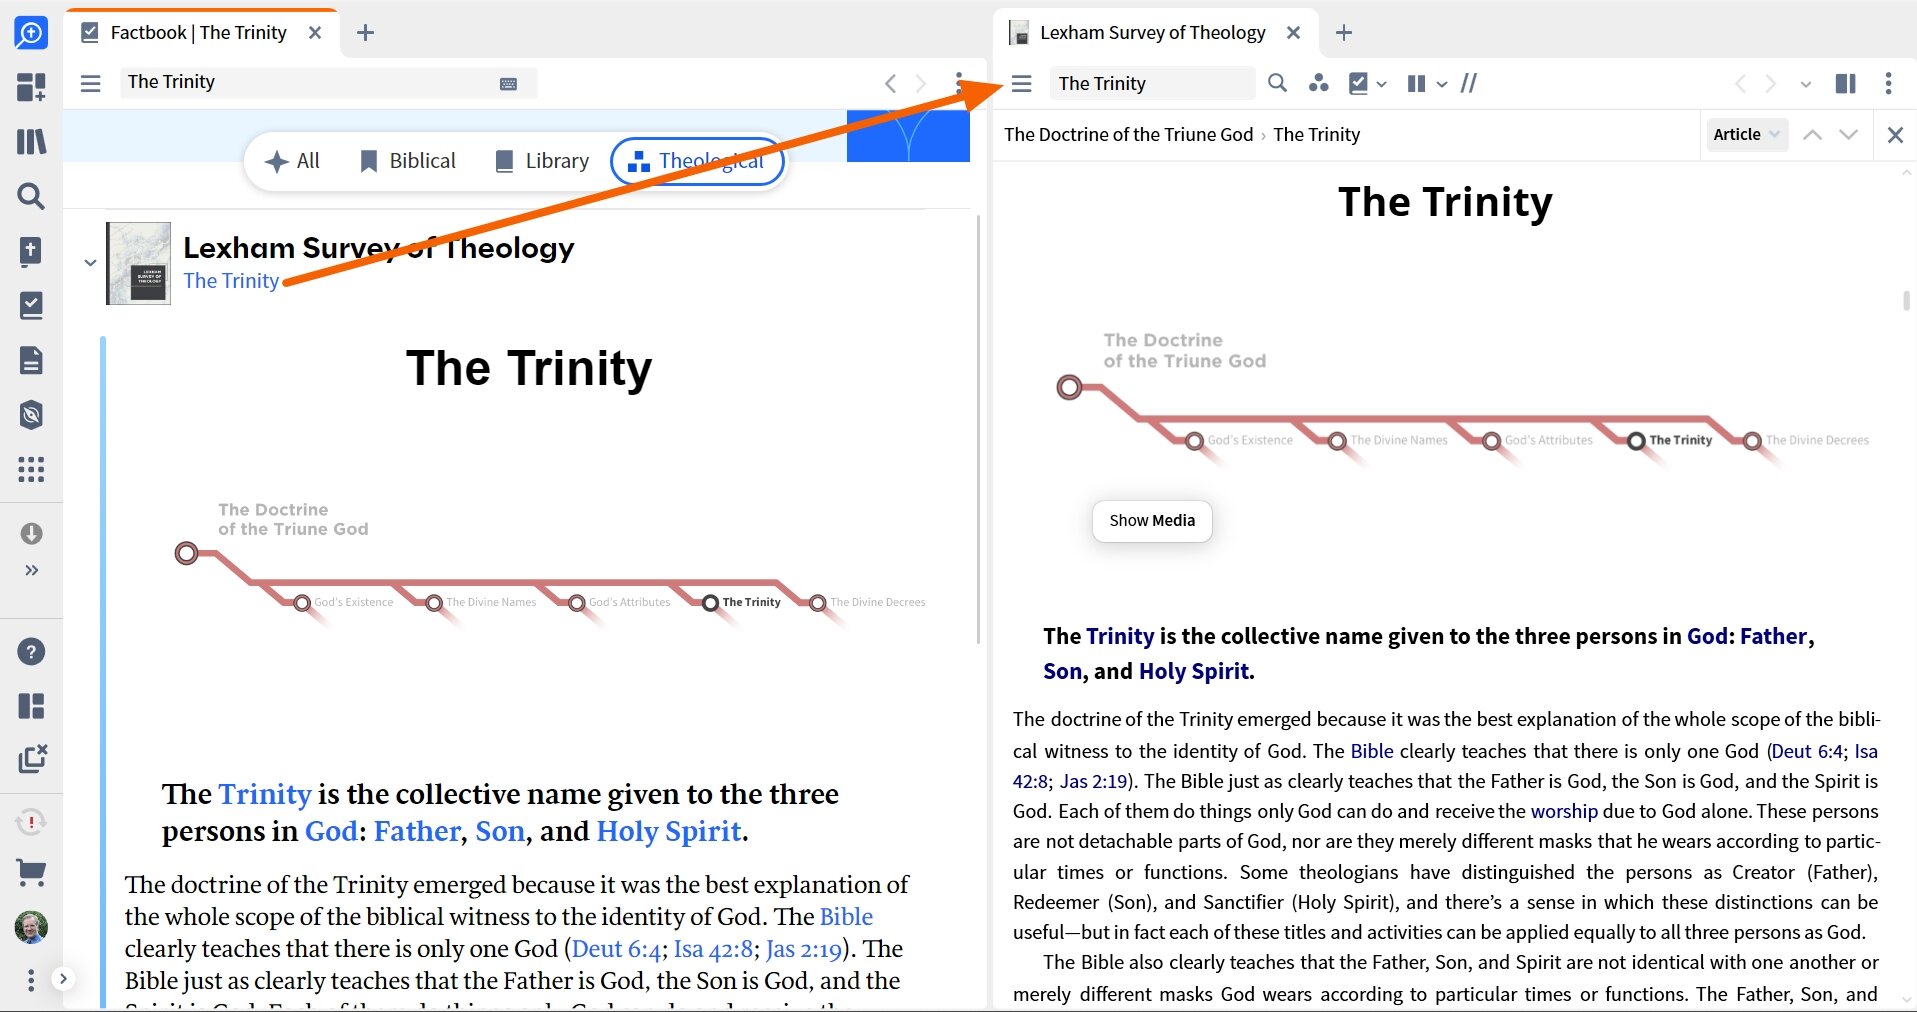
Task: Select the Library filter in Factbook
Action: pyautogui.click(x=543, y=161)
